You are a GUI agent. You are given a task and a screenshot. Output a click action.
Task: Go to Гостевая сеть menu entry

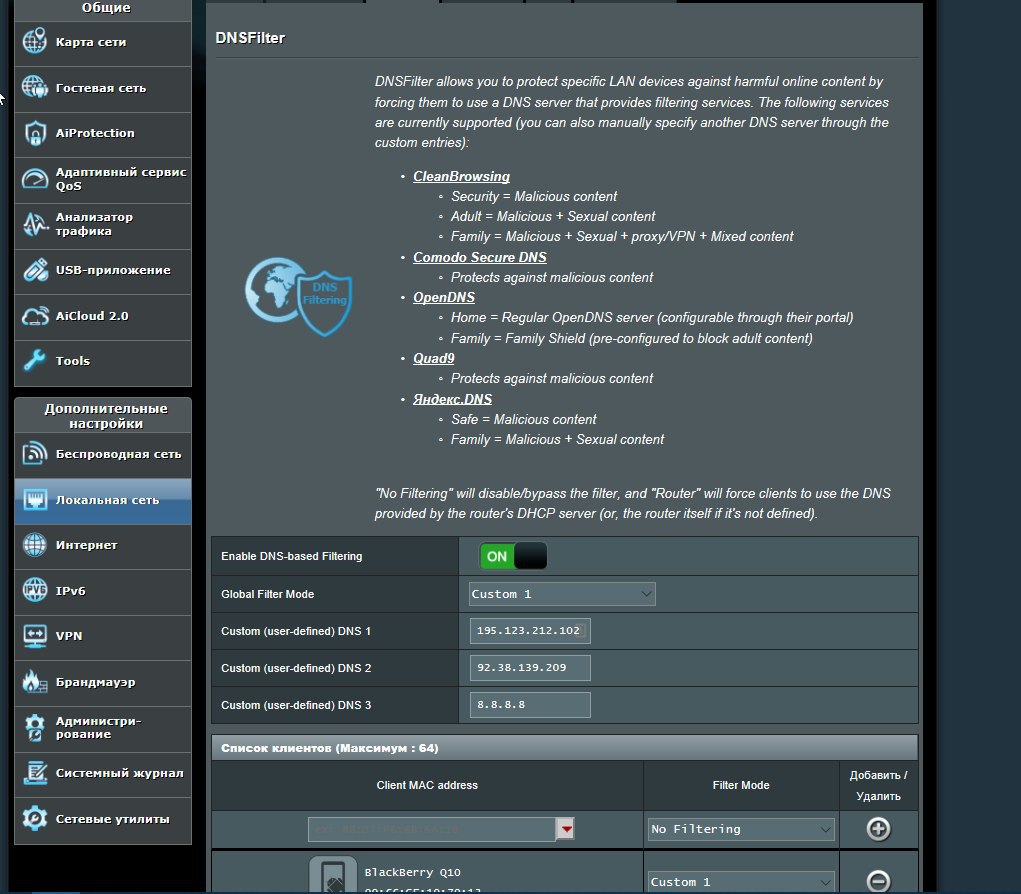click(101, 88)
